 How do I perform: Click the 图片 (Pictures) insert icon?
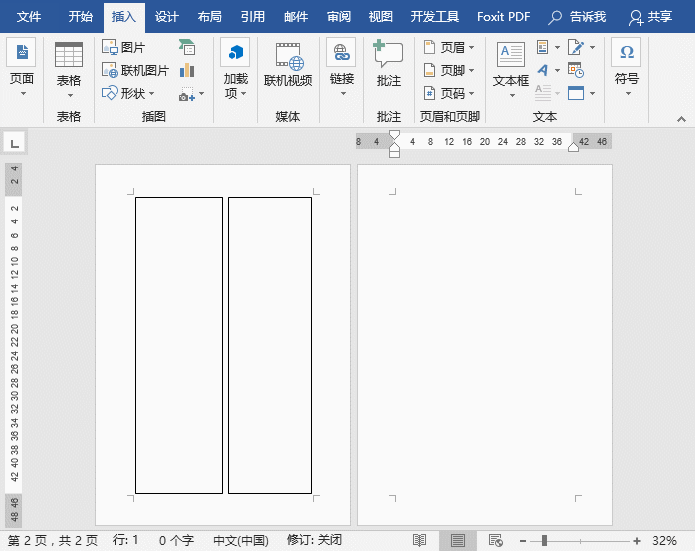pos(124,48)
